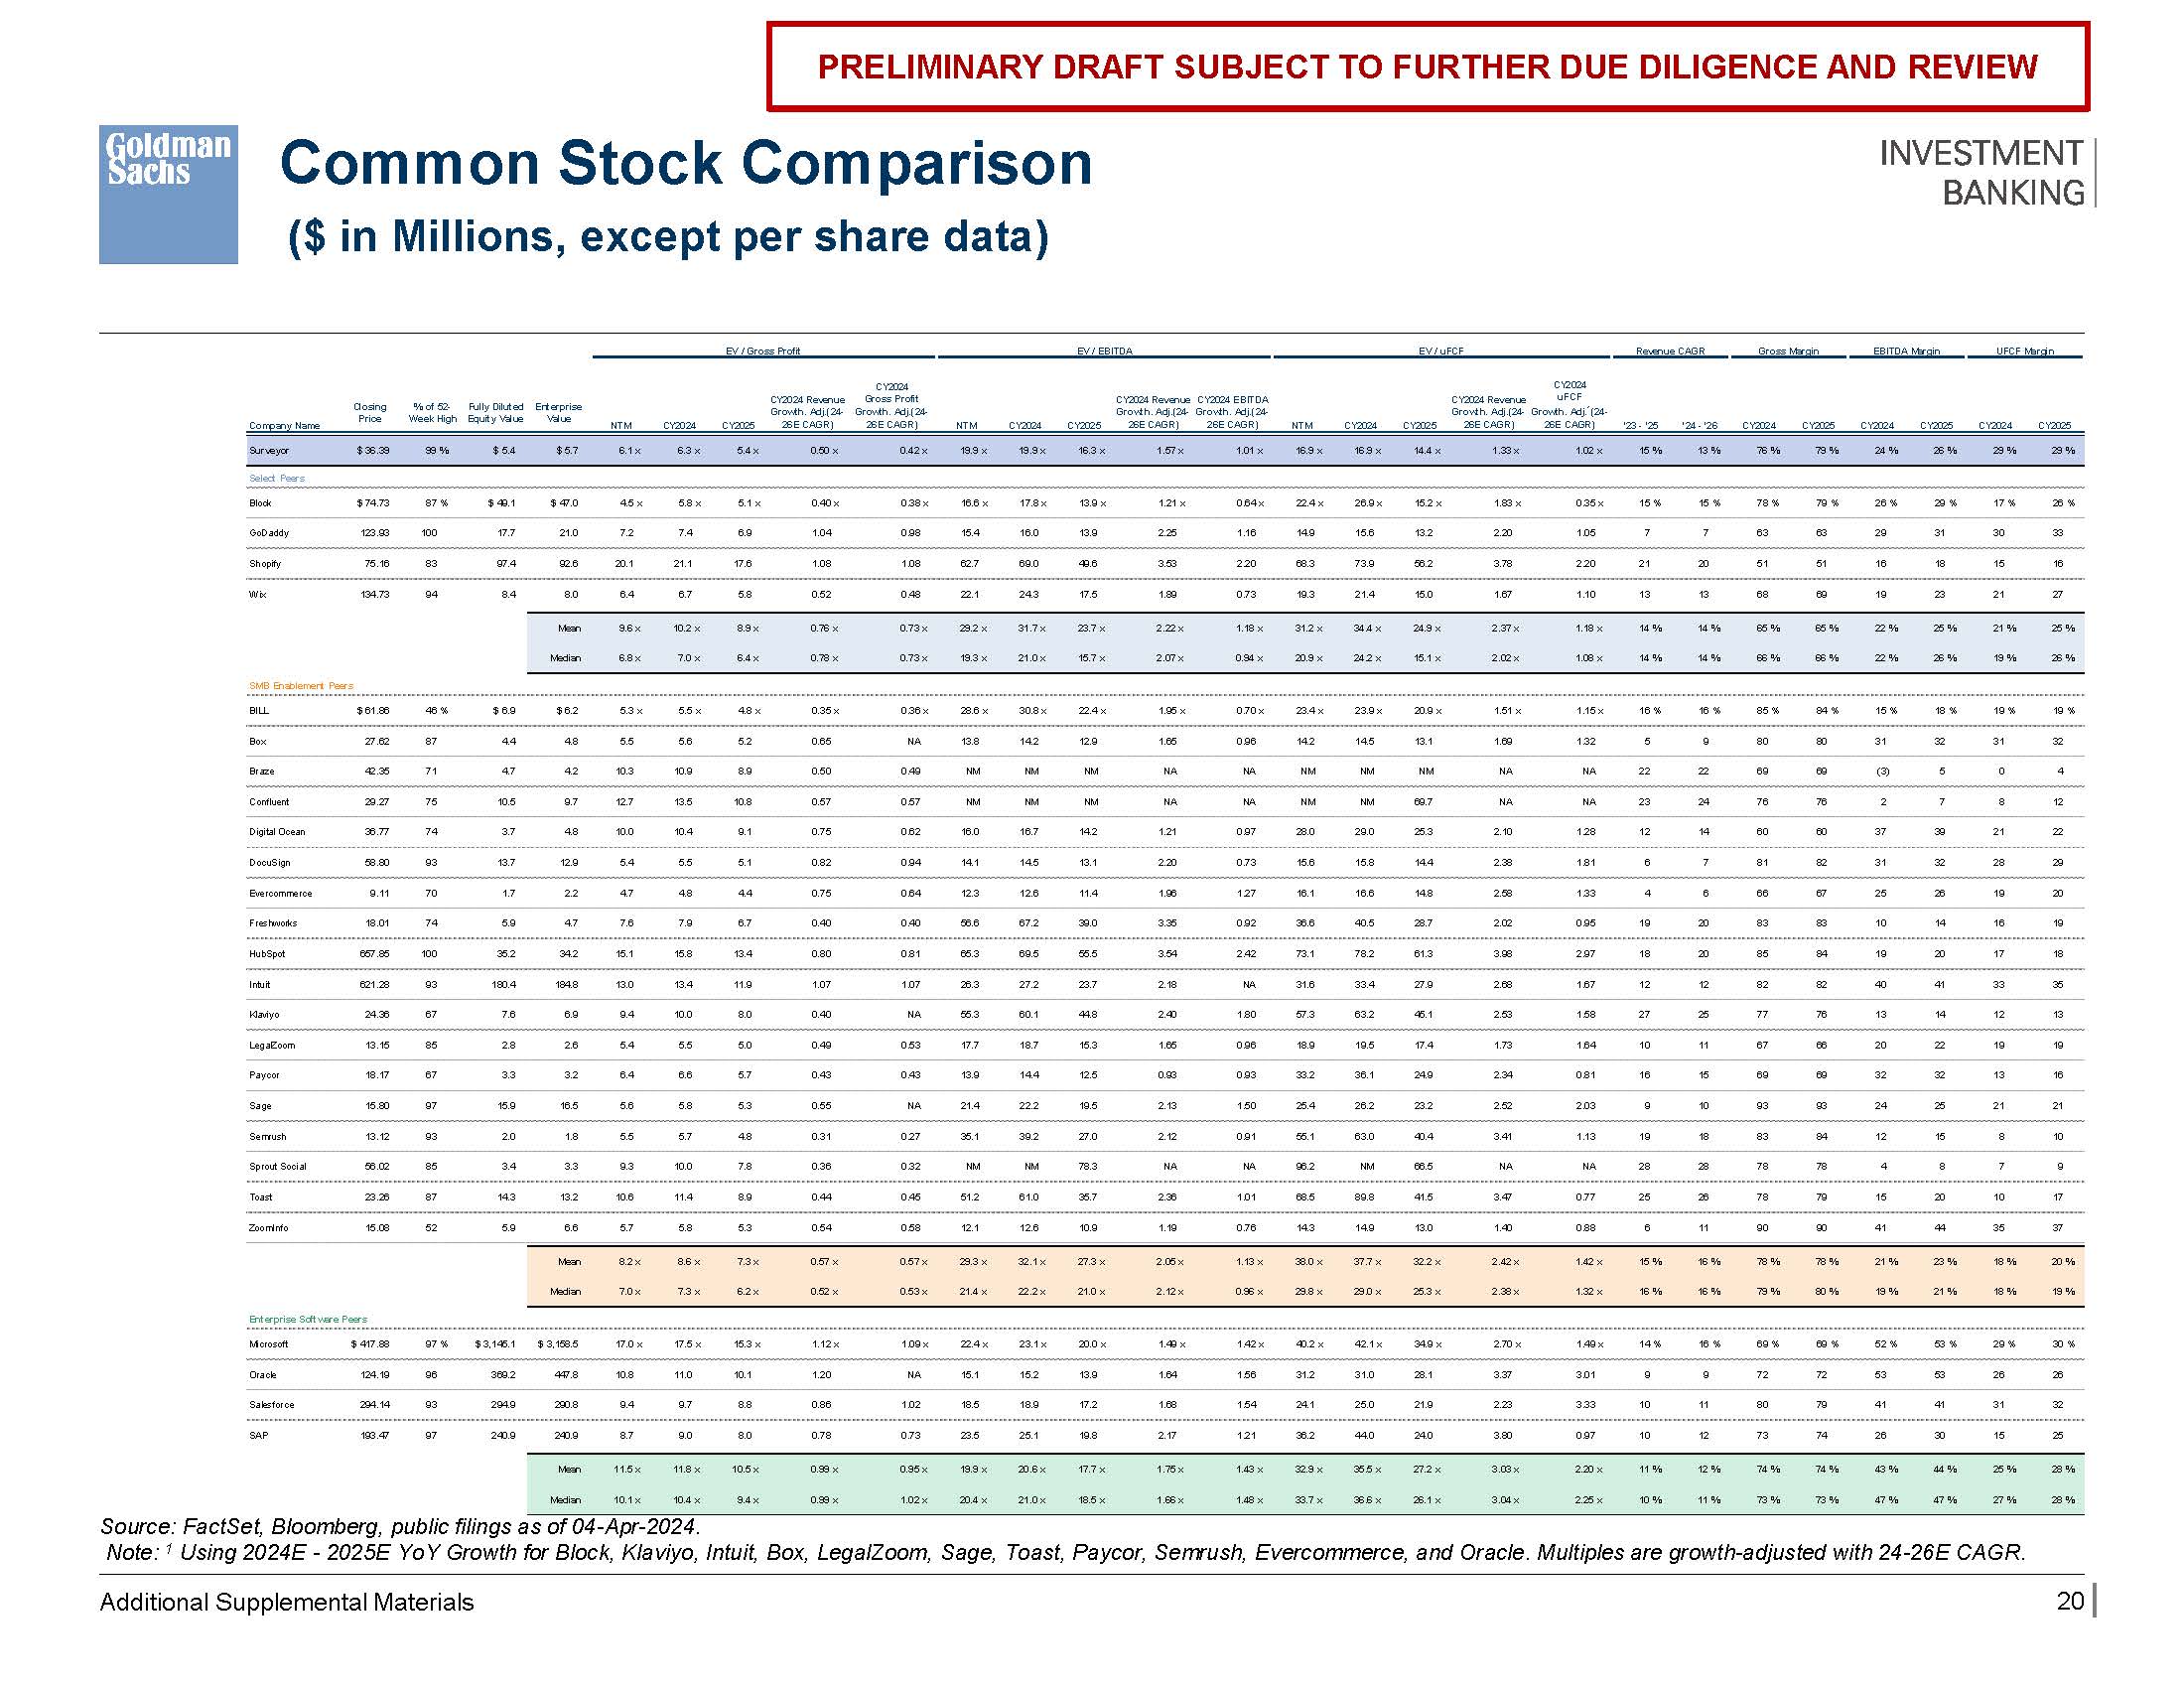Screen dimensions: 2184x1688
Task: Click the EV / EBITDA column group header
Action: tap(1104, 351)
